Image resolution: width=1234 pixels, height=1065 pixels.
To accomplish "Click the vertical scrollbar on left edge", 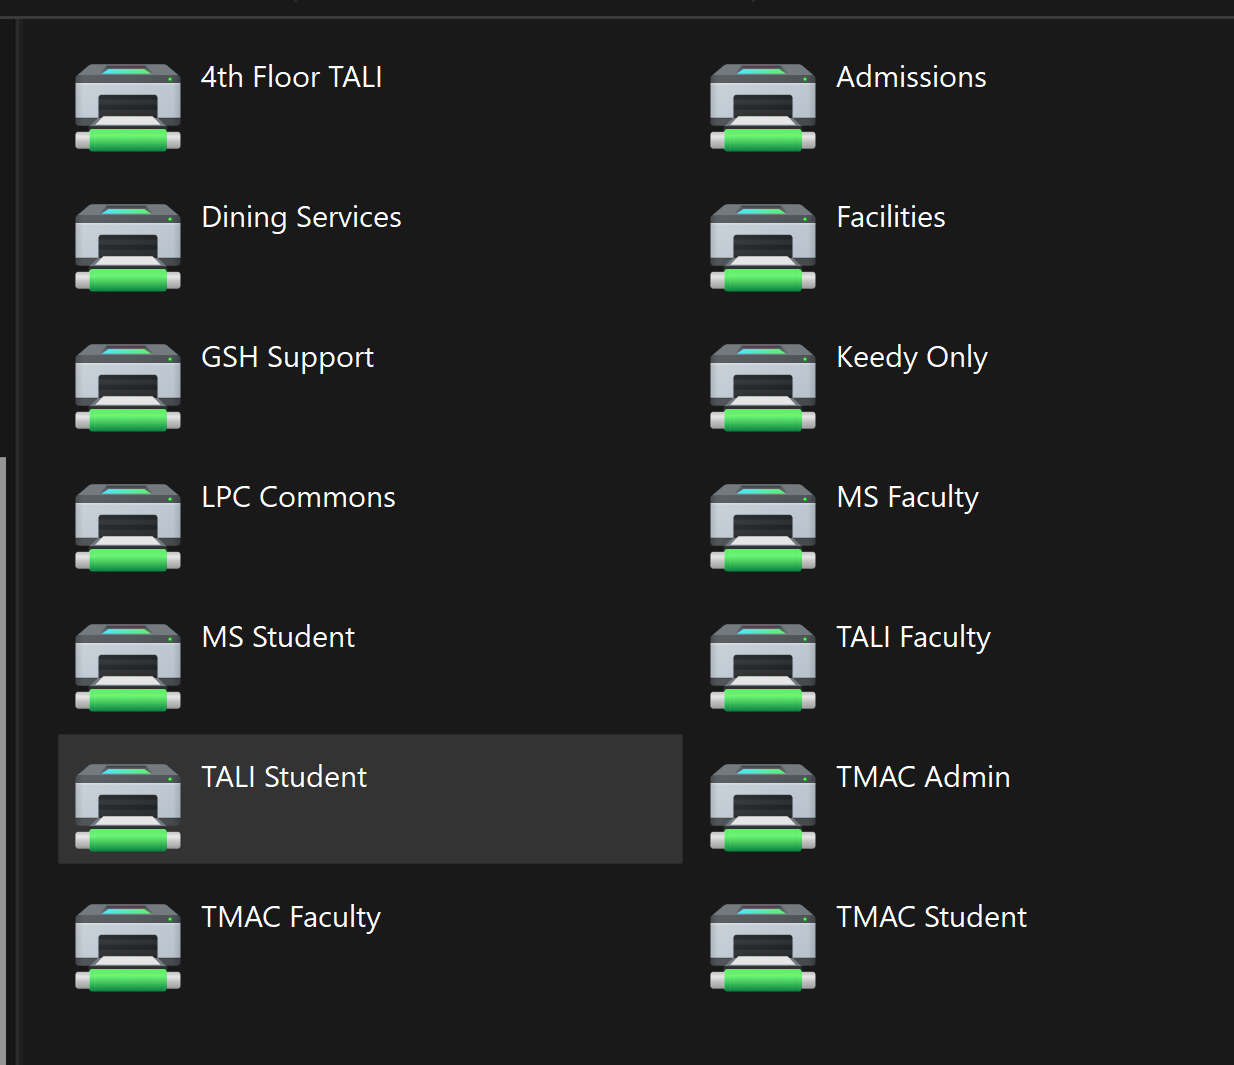I will (3, 760).
